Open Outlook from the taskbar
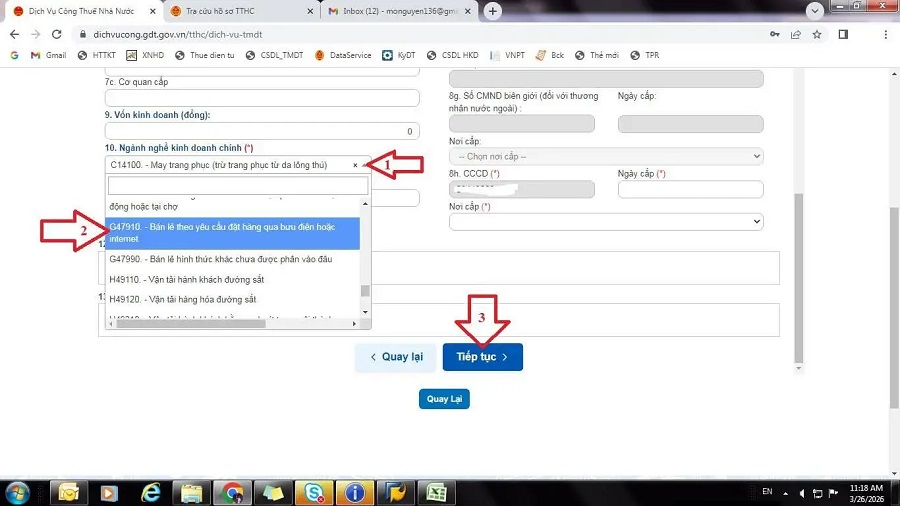Viewport: 900px width, 506px height. (x=68, y=493)
